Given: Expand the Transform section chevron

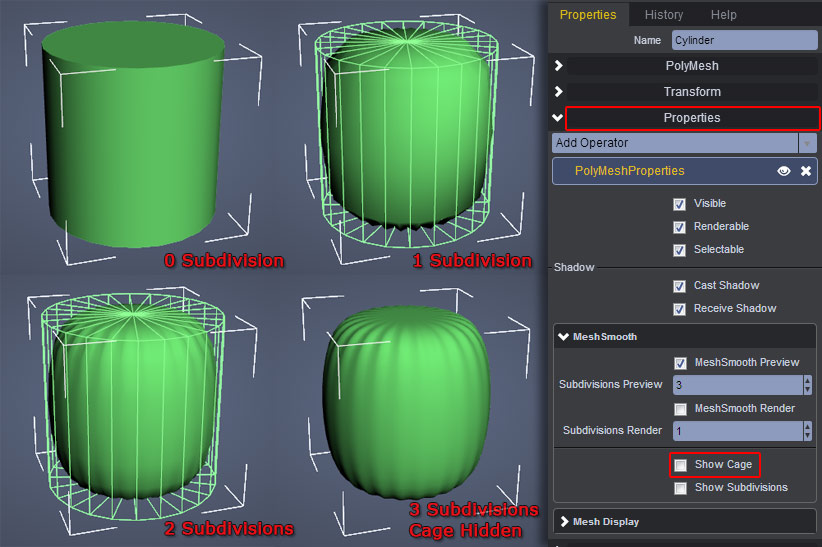Looking at the screenshot, I should pyautogui.click(x=558, y=92).
